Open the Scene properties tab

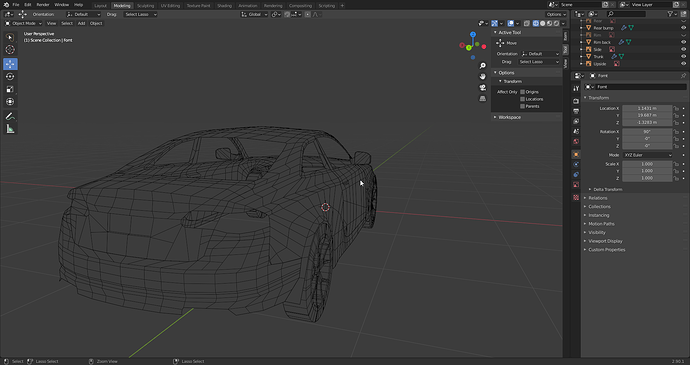pyautogui.click(x=576, y=132)
